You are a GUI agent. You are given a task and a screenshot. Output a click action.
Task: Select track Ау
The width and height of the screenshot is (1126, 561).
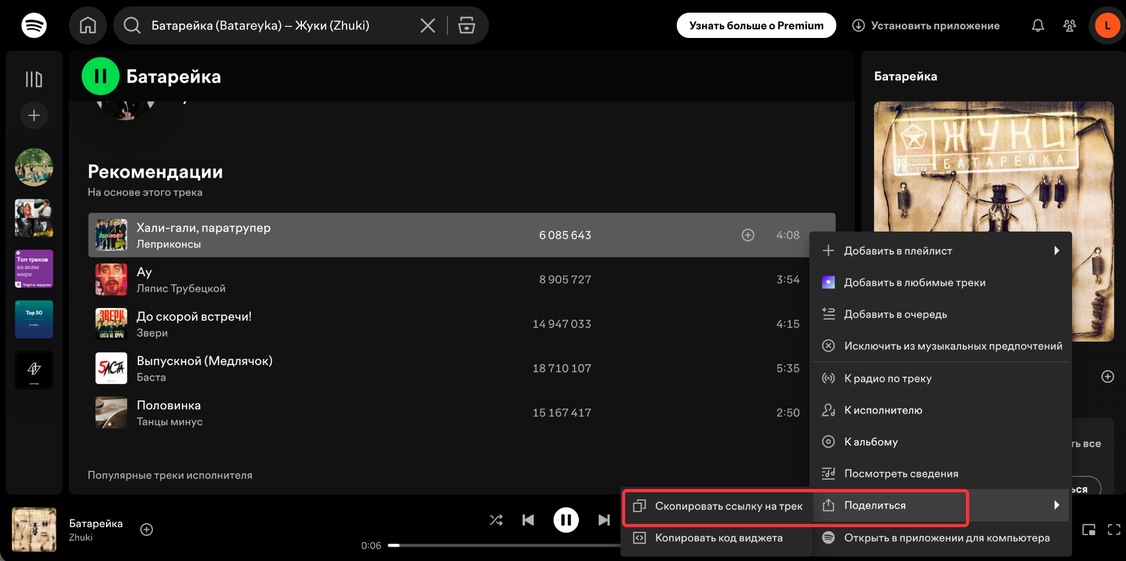pyautogui.click(x=144, y=272)
